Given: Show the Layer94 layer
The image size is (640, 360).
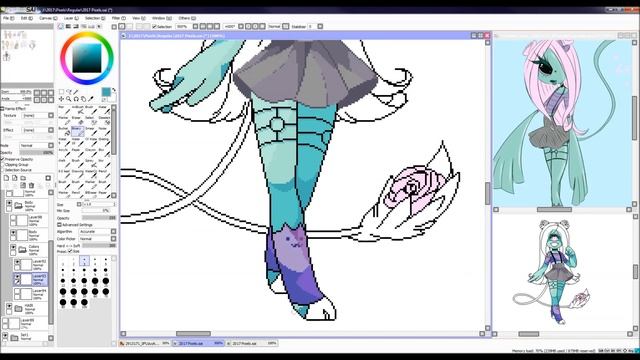Looking at the screenshot, I should (x=17, y=291).
